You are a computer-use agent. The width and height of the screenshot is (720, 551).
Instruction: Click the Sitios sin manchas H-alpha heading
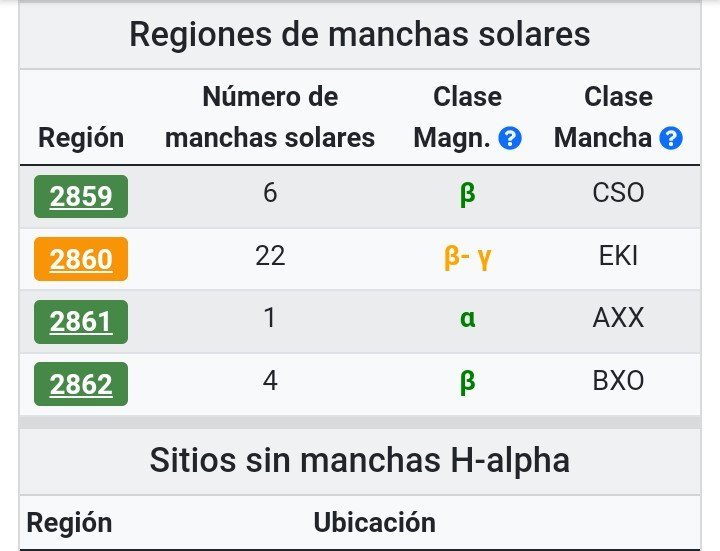click(x=360, y=460)
